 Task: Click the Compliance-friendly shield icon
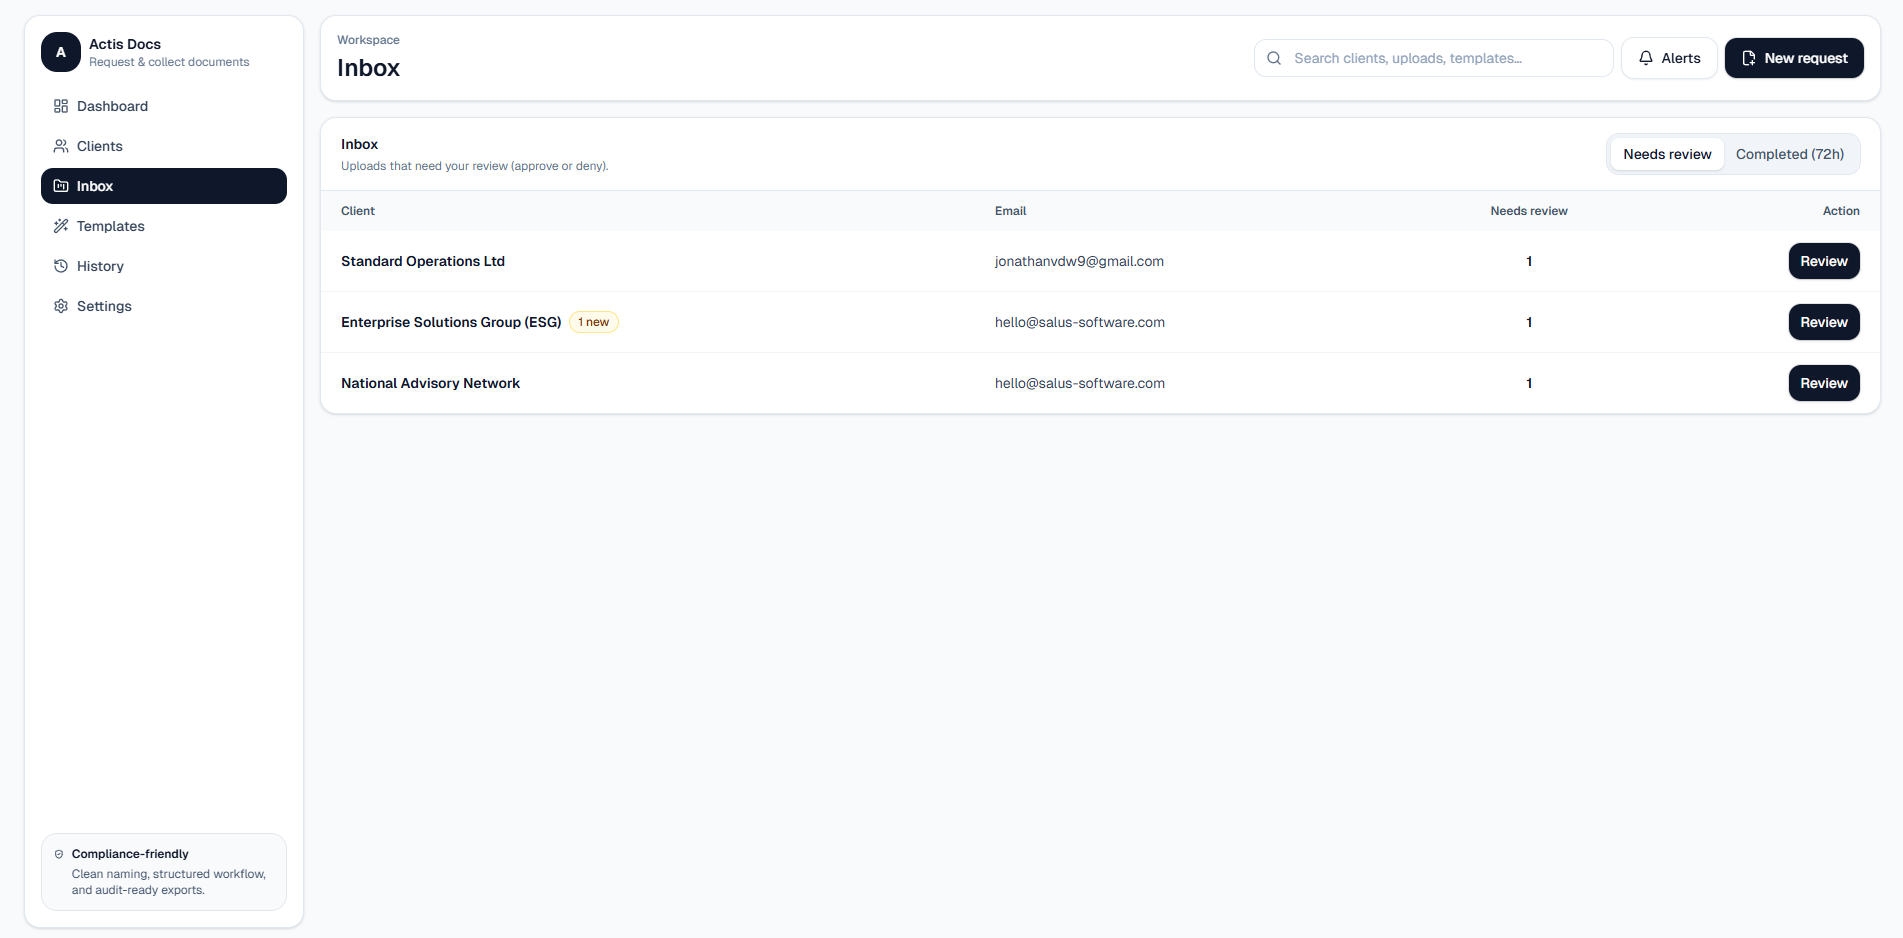[59, 854]
